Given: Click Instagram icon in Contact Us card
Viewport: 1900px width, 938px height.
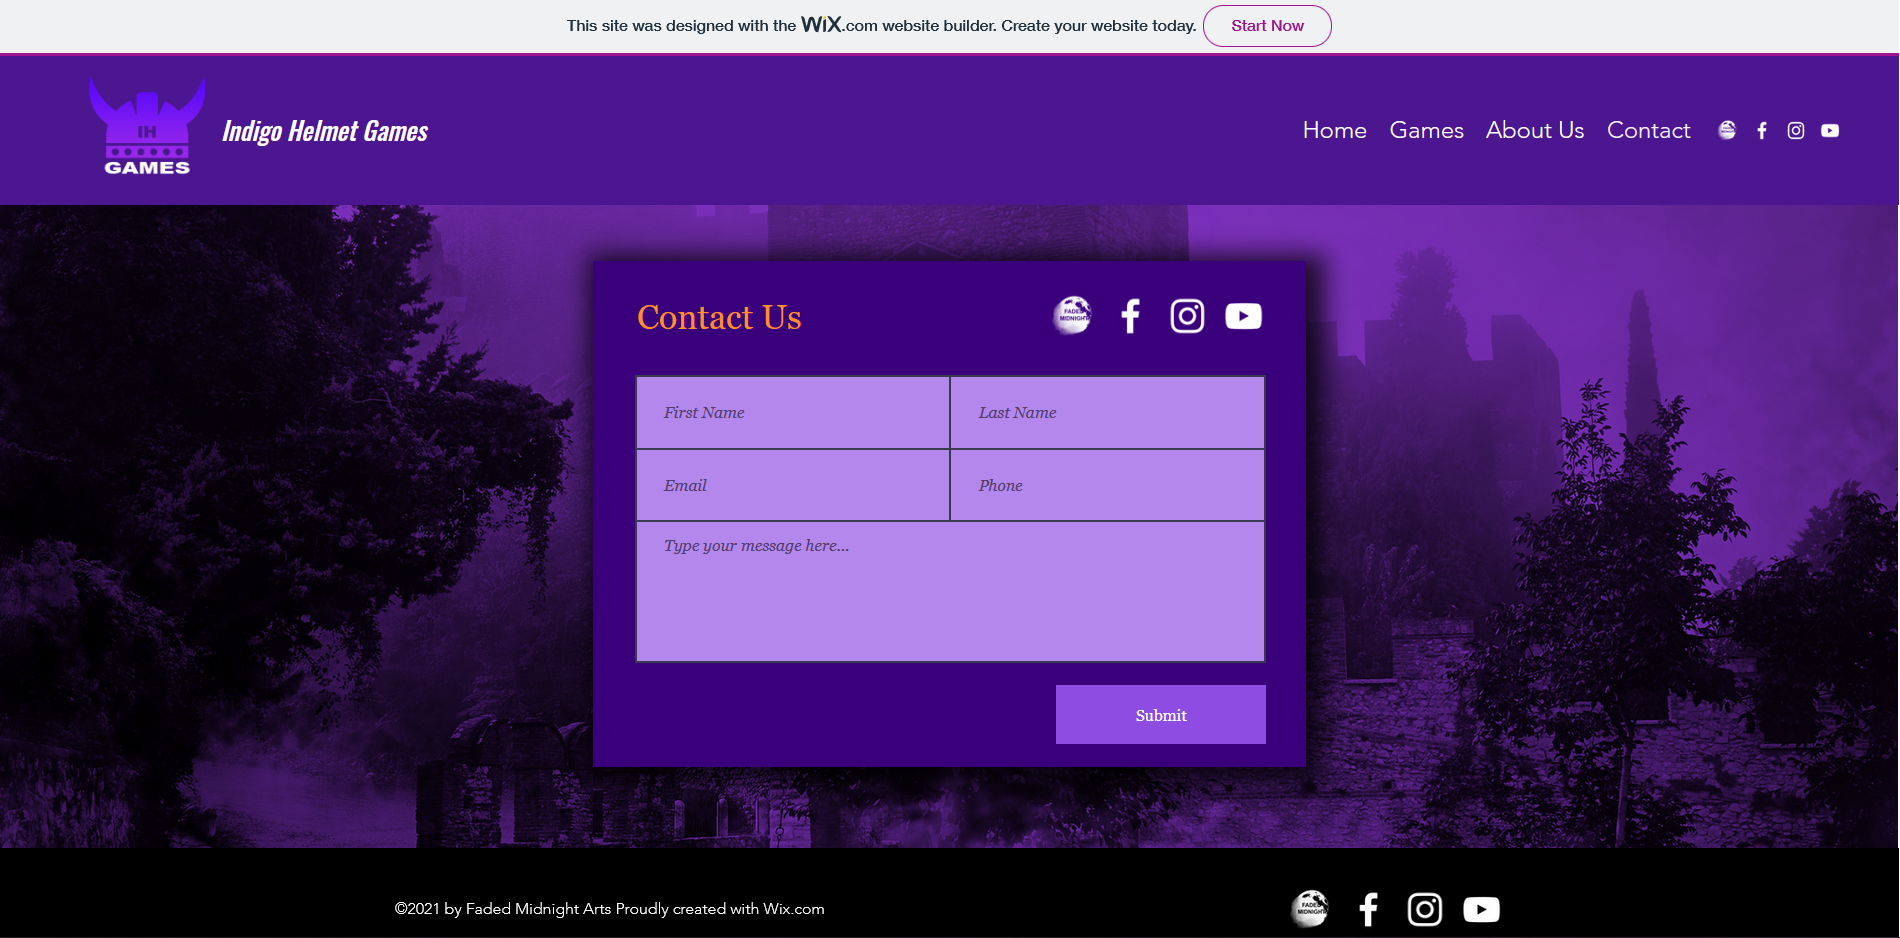Looking at the screenshot, I should [1187, 316].
